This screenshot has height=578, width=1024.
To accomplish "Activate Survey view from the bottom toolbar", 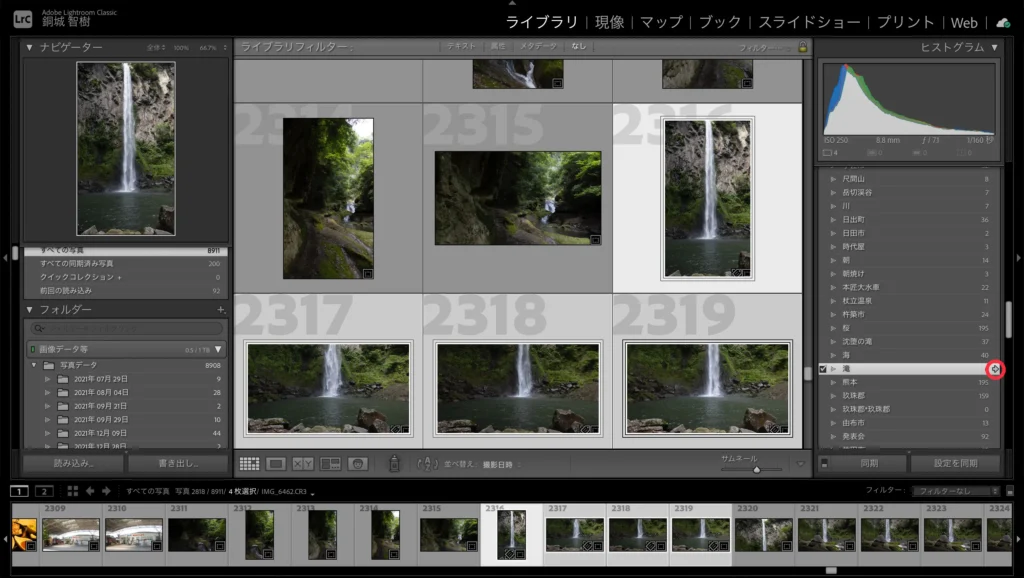I will pos(331,462).
